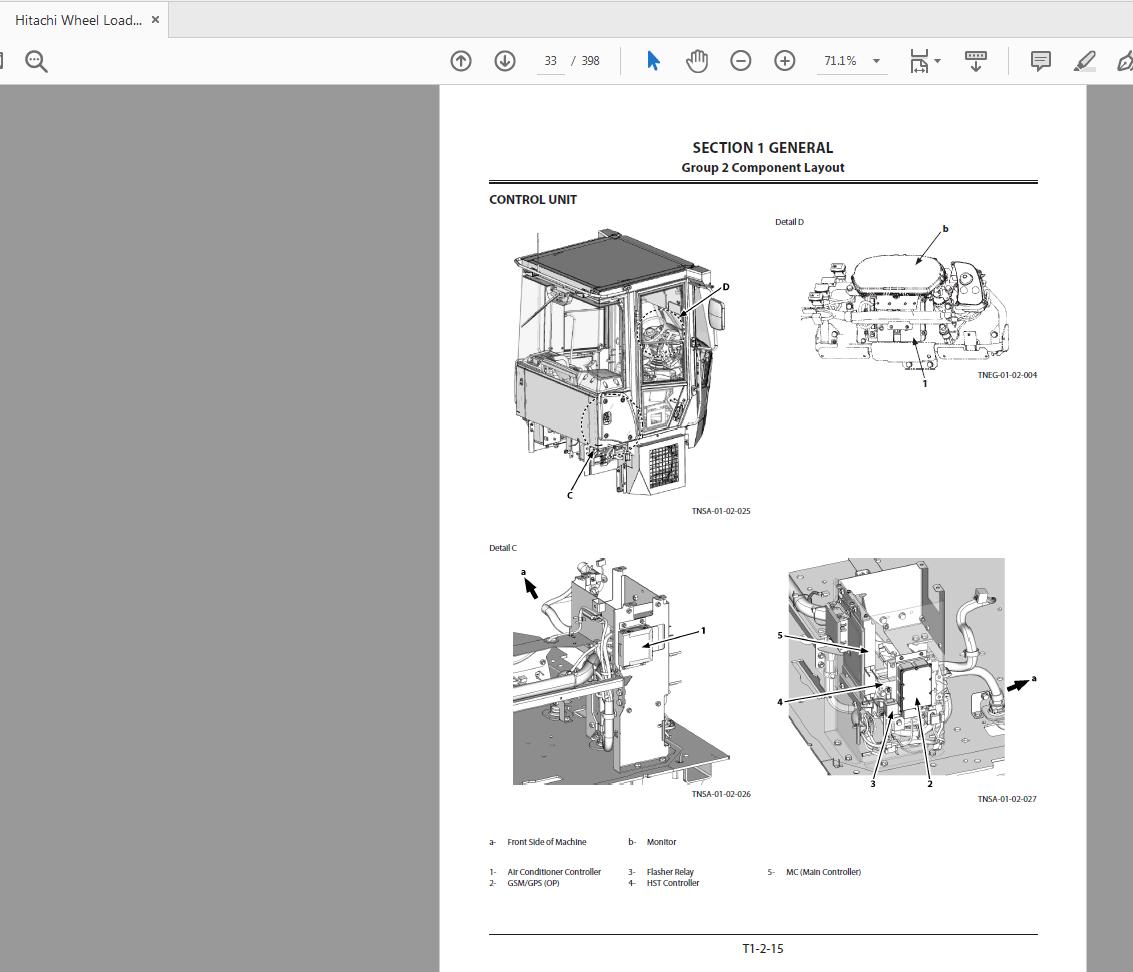Click the 71.1% zoom level box
Viewport: 1133px width, 972px height.
coord(843,61)
